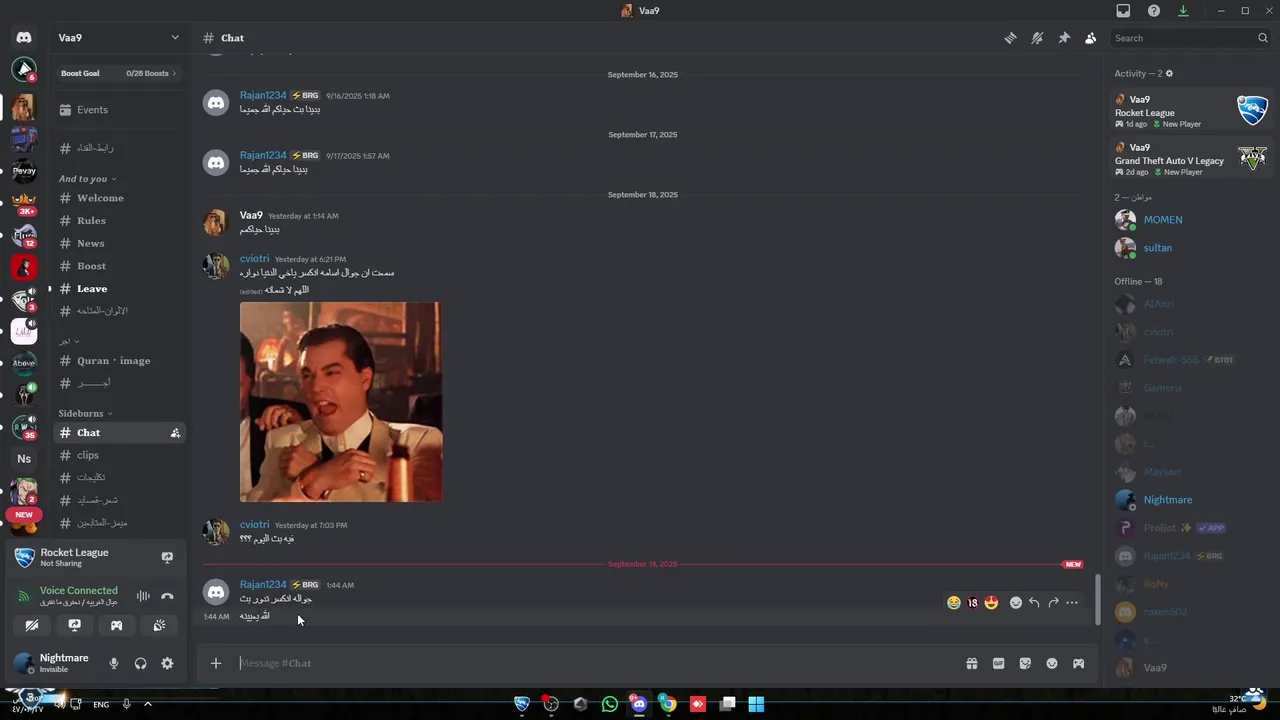Click the joy emoji quick reaction

[x=954, y=603]
